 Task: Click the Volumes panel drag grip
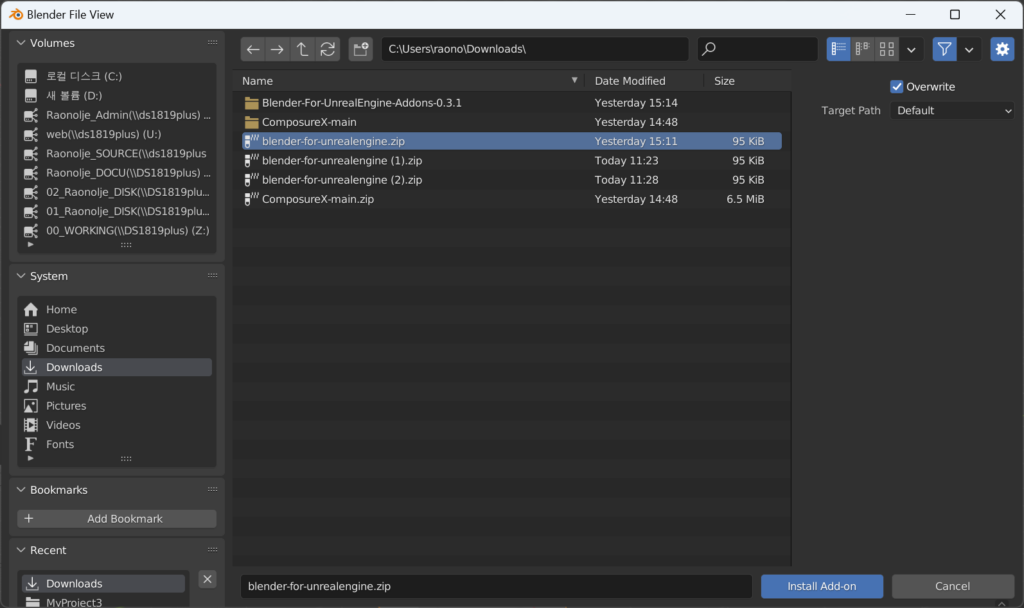[212, 42]
